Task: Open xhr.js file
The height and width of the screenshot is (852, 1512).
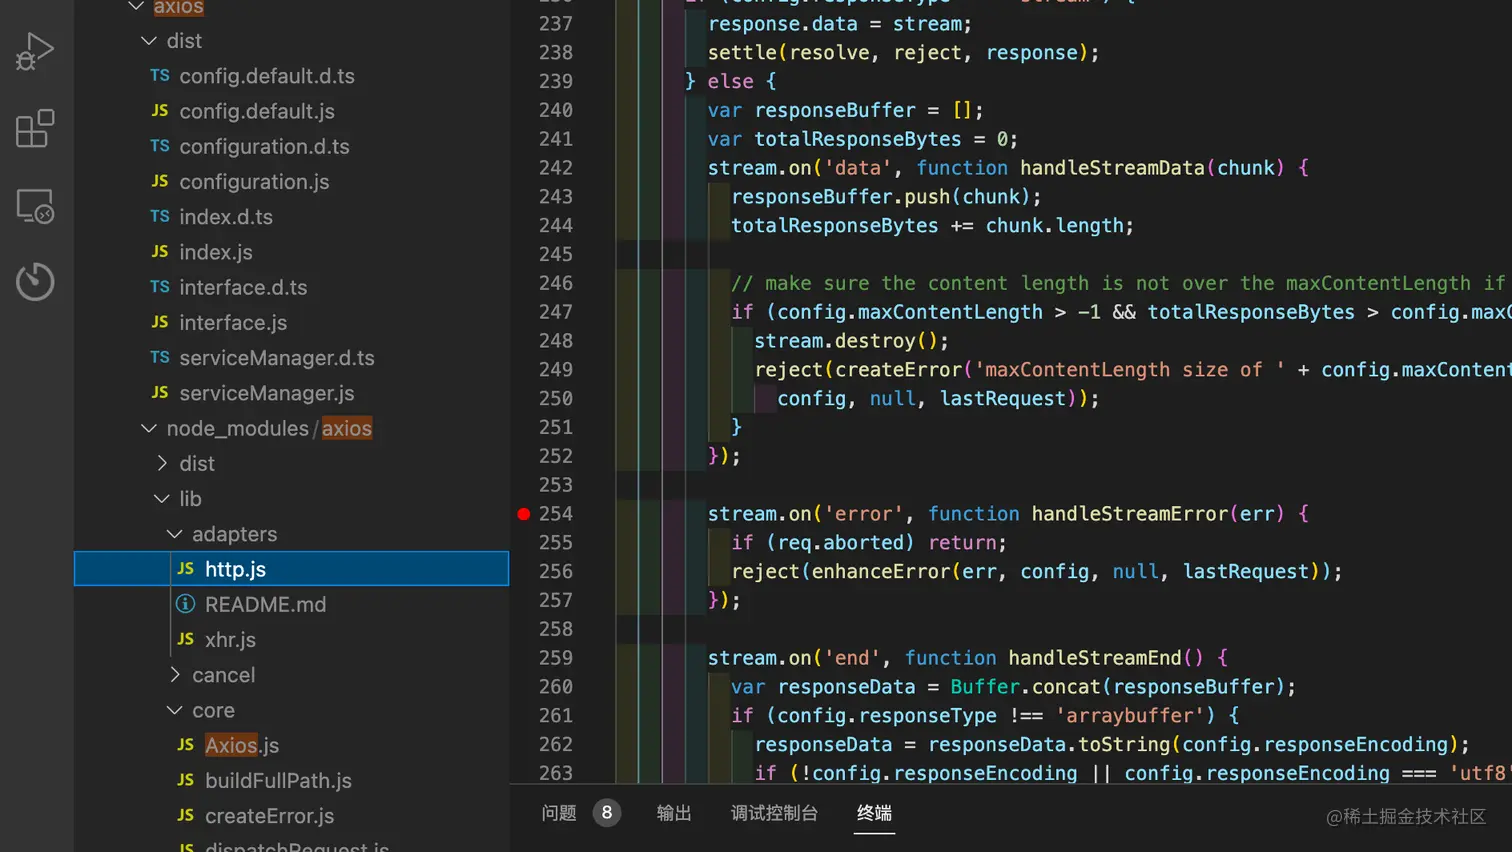Action: [230, 640]
